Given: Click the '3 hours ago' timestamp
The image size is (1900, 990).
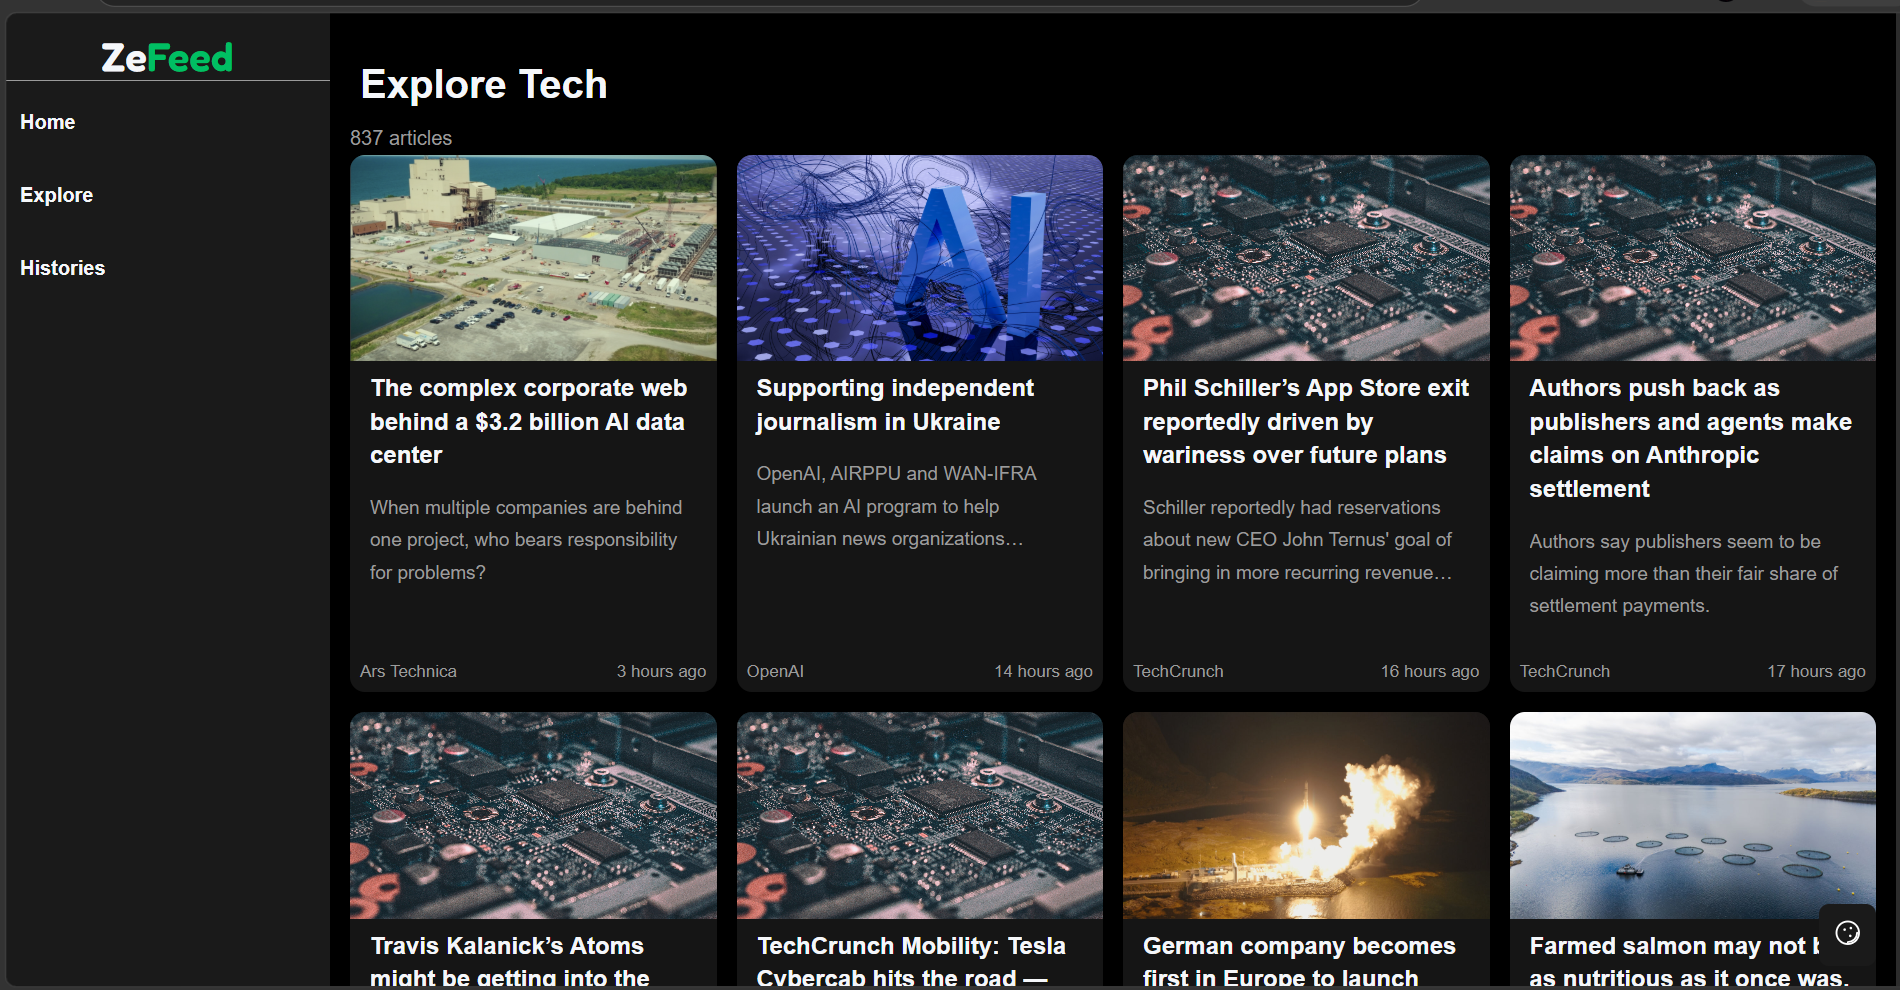Looking at the screenshot, I should (x=661, y=671).
